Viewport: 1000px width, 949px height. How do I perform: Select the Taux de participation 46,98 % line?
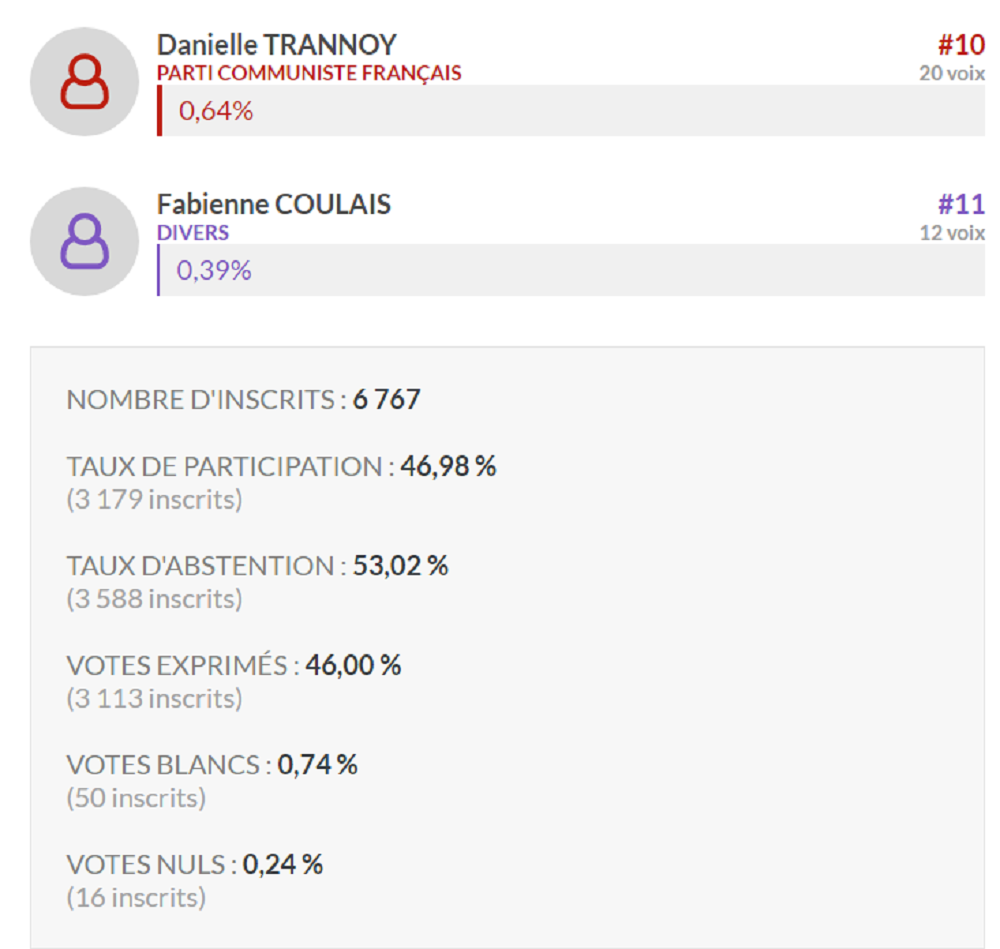pos(281,466)
